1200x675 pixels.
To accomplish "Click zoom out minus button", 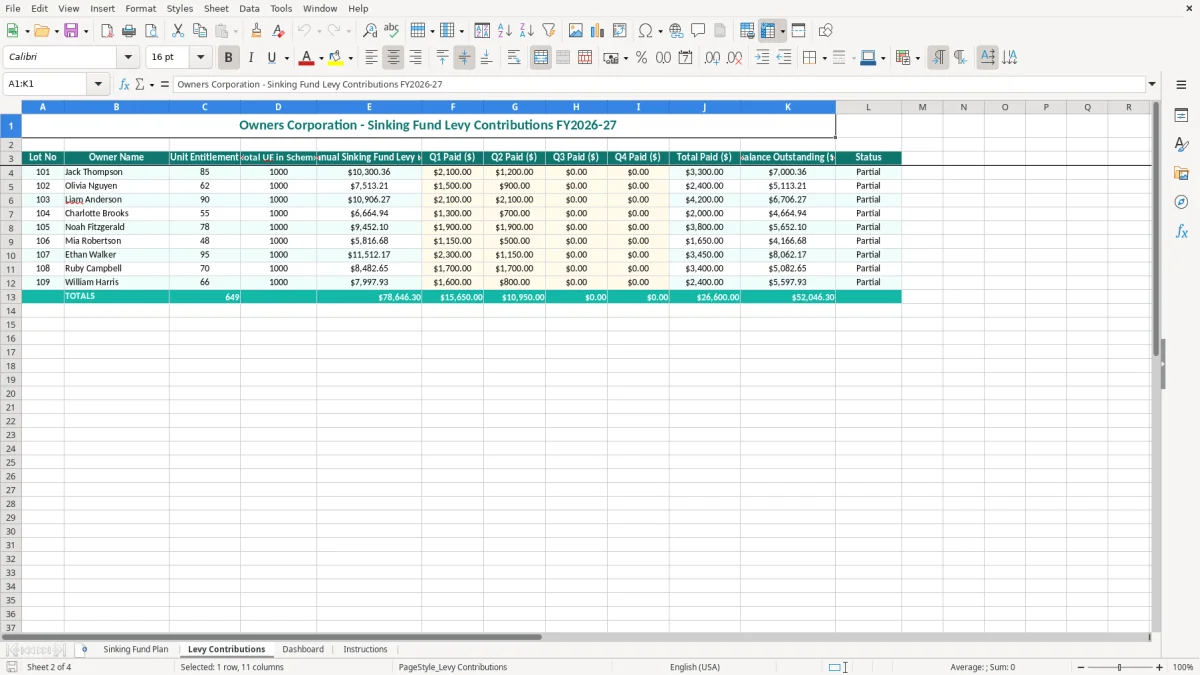I will click(x=1081, y=667).
